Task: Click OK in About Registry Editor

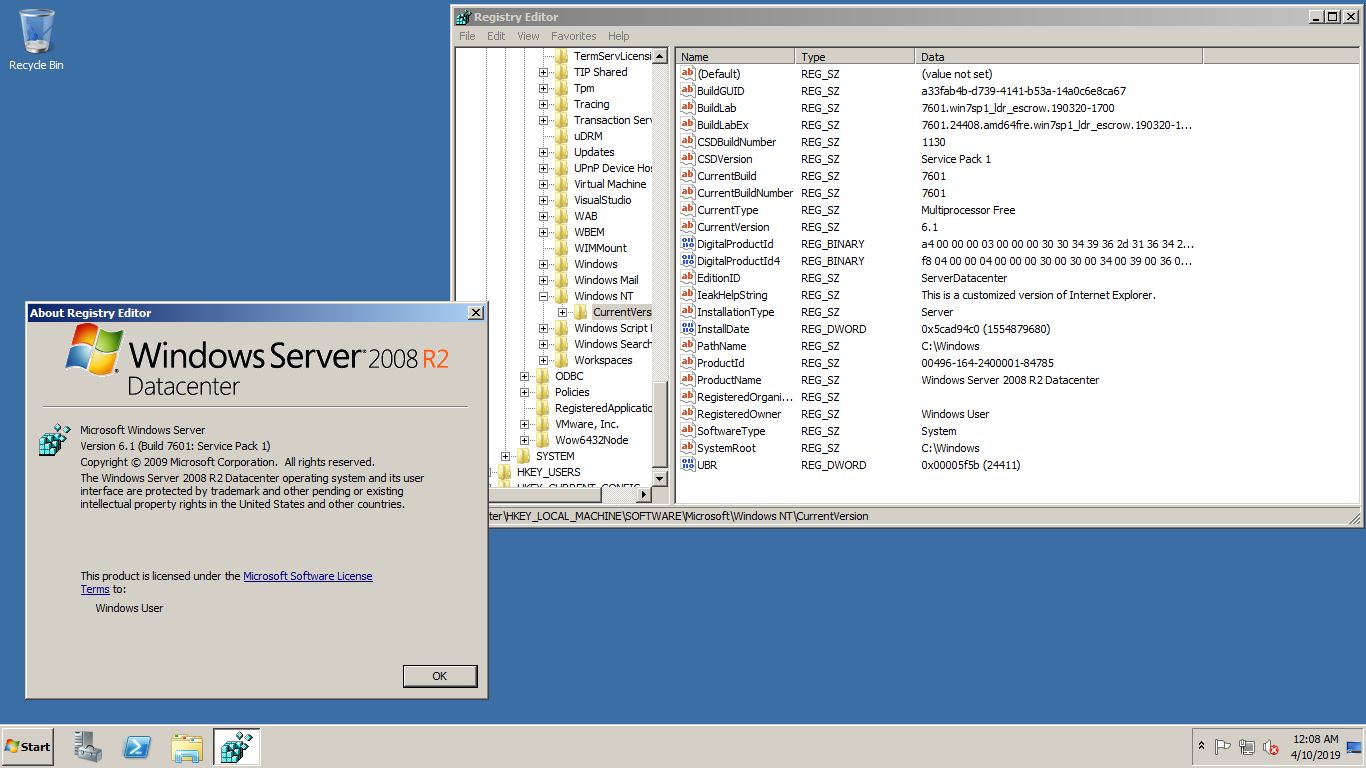Action: (x=440, y=676)
